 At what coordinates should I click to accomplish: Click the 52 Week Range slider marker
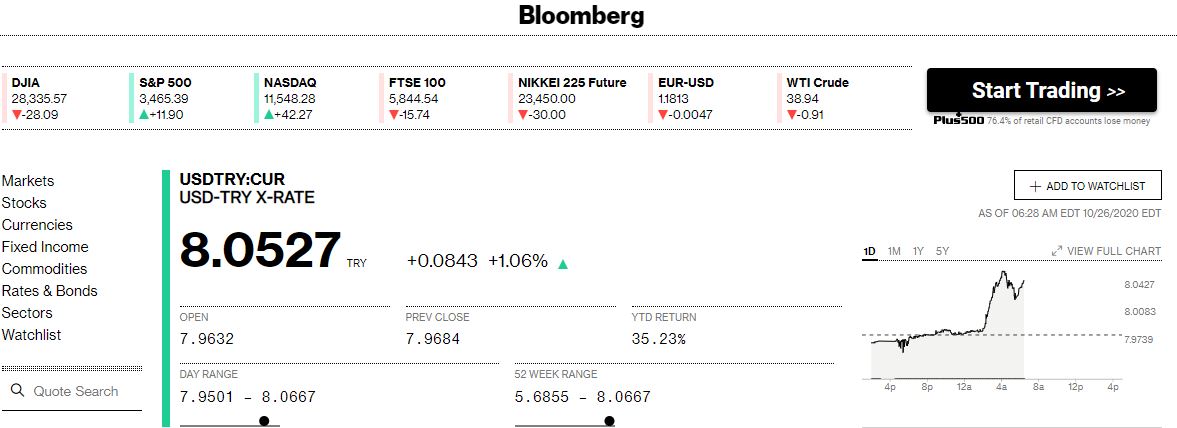click(610, 420)
